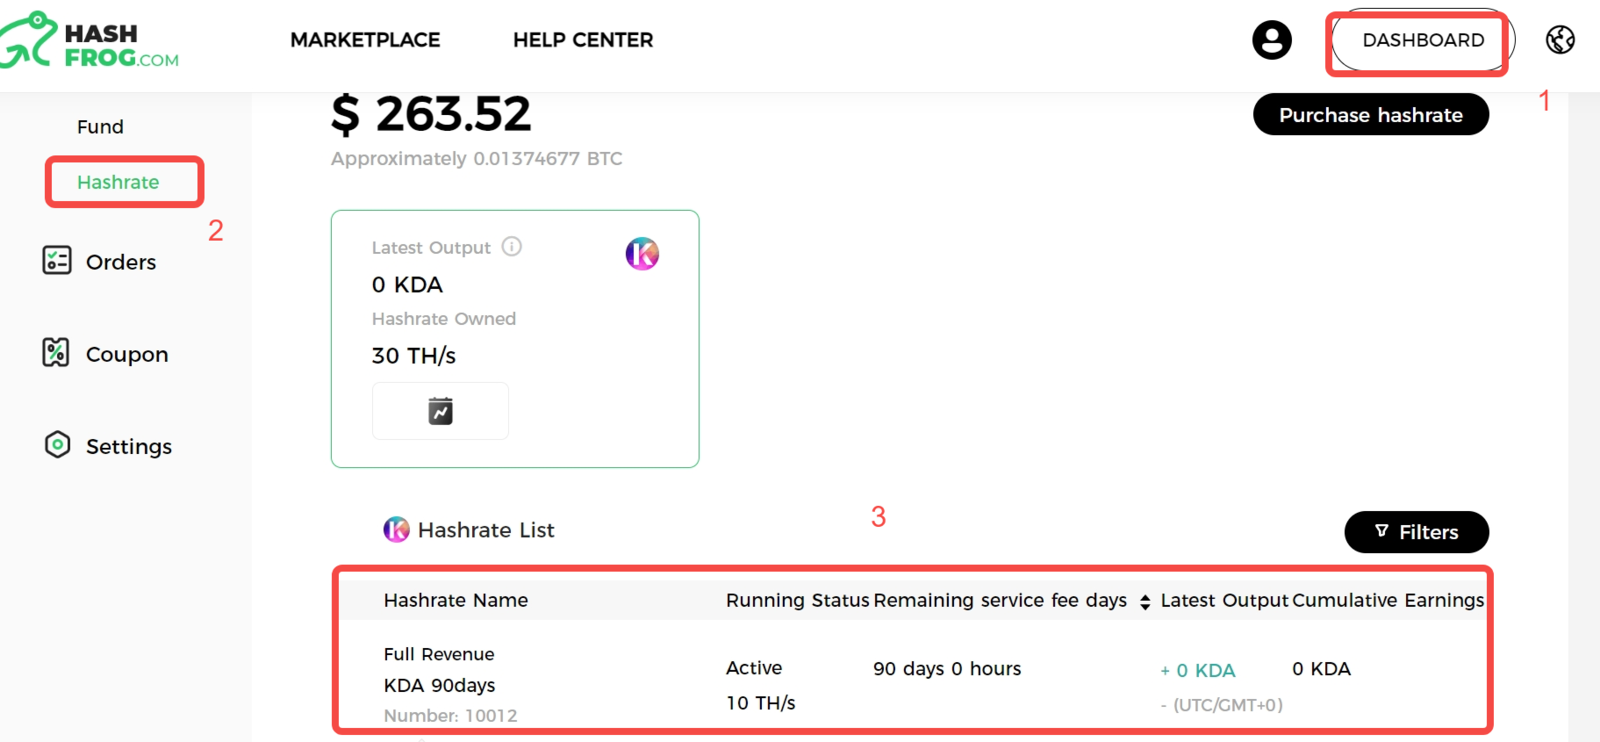Click the Settings hexagon icon in sidebar

58,445
